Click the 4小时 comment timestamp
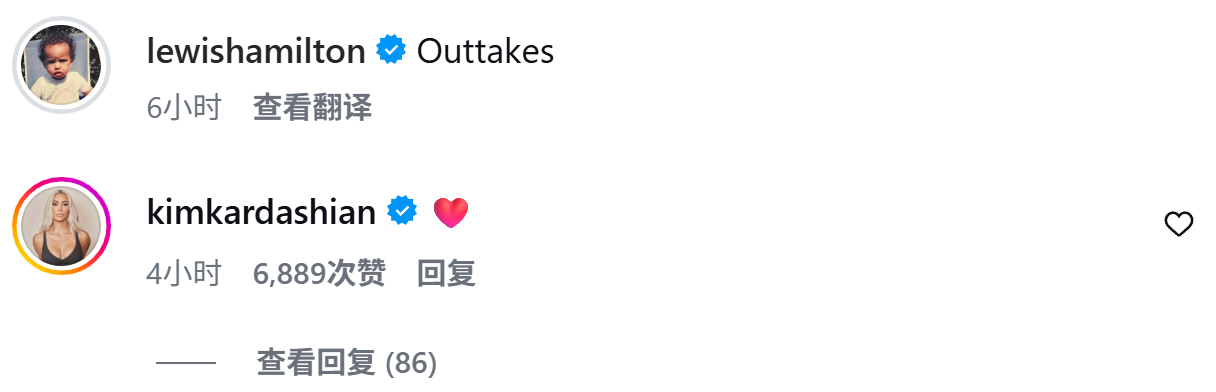This screenshot has width=1216, height=392. (x=184, y=273)
